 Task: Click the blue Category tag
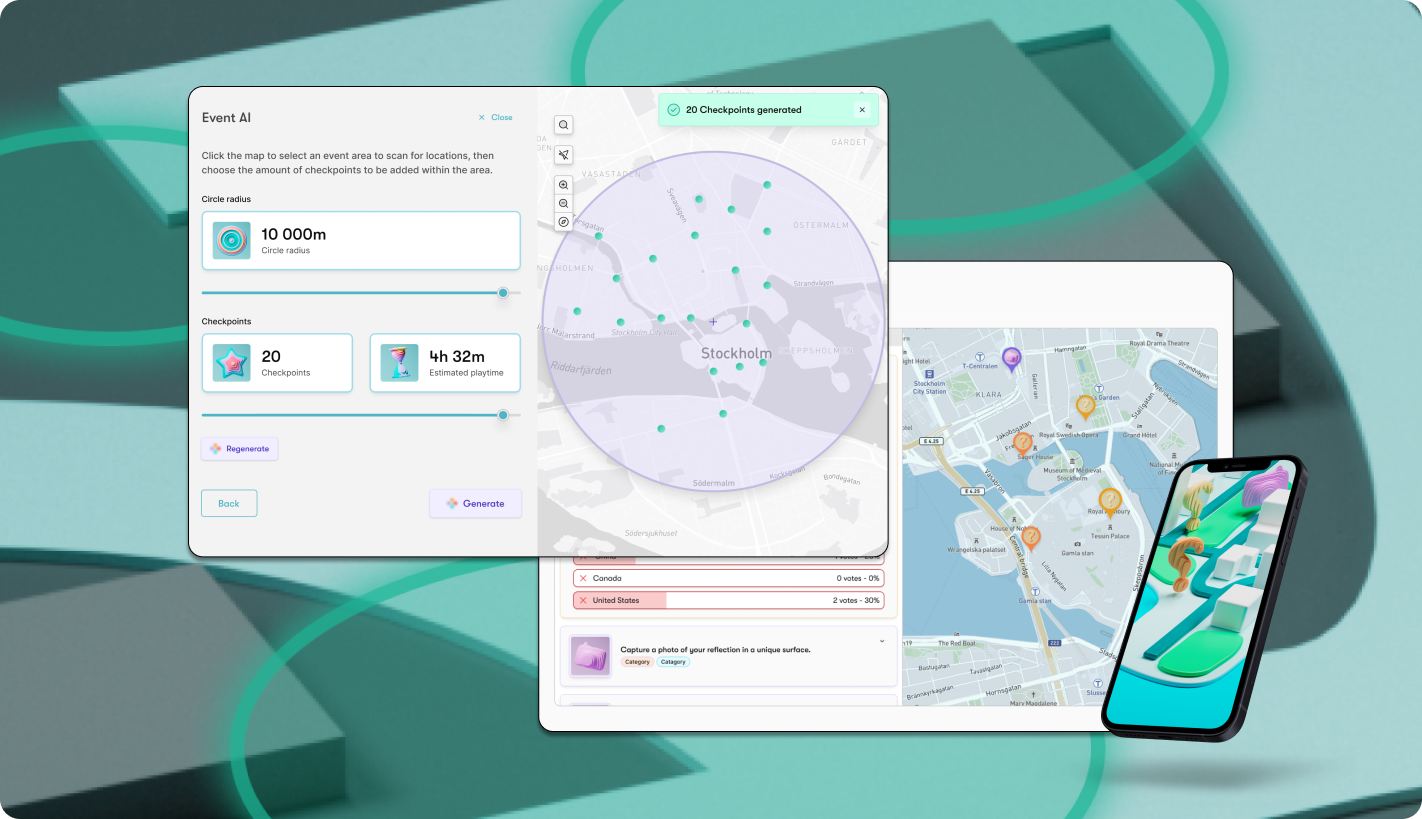673,662
